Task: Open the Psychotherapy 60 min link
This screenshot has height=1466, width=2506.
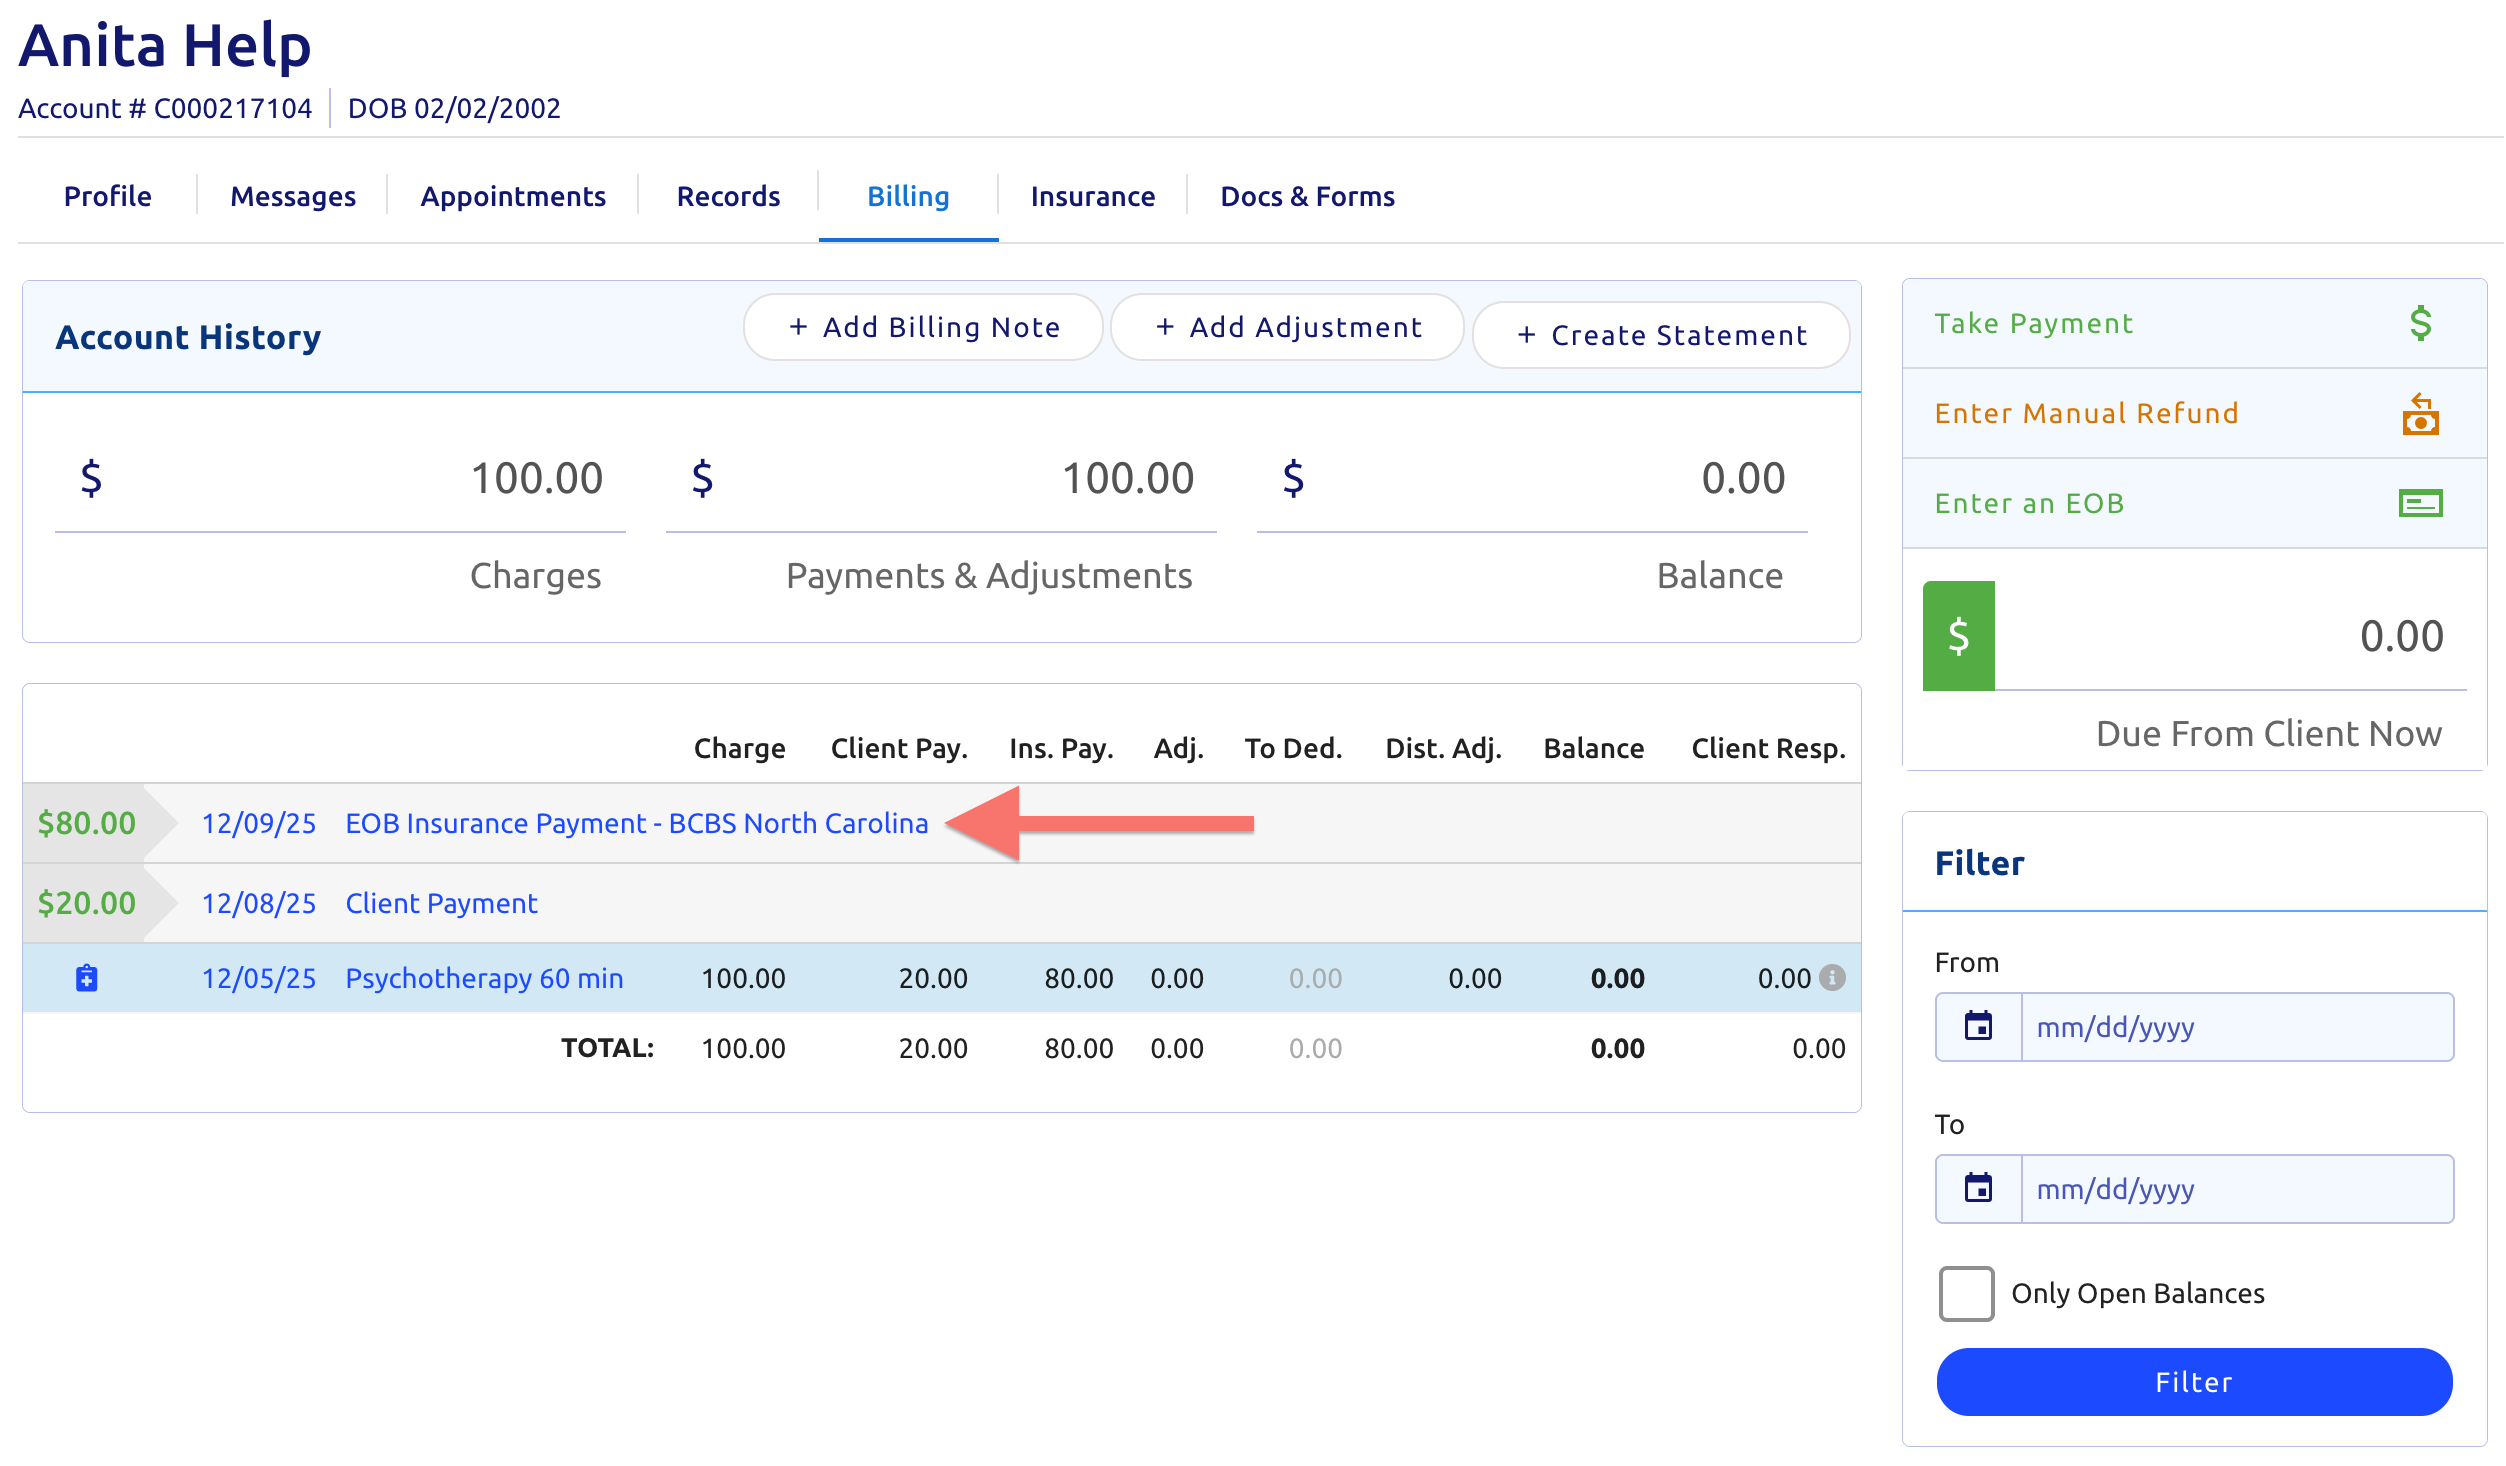Action: pos(484,978)
